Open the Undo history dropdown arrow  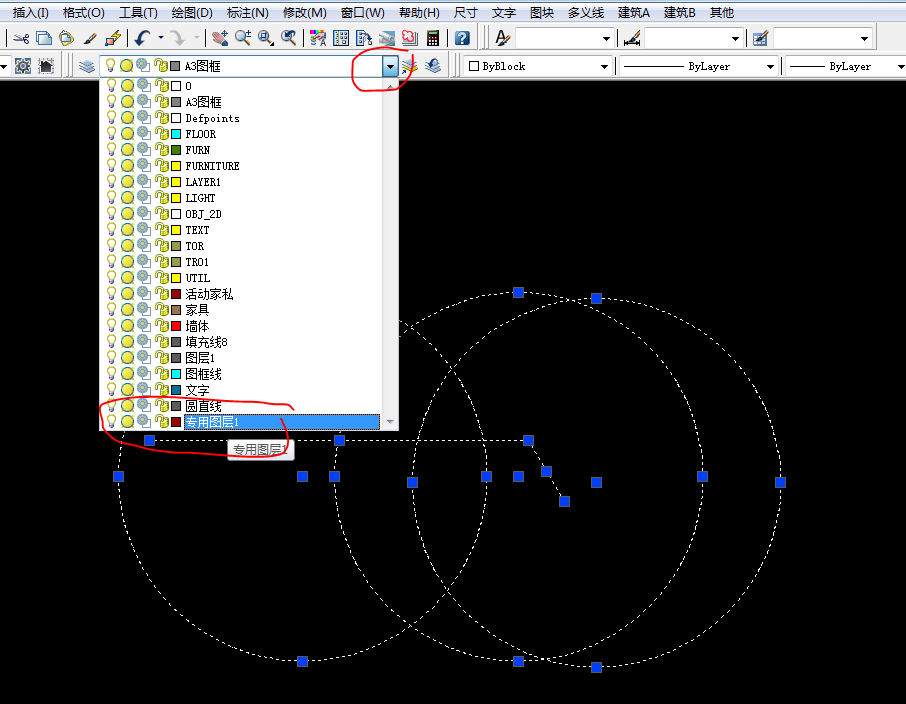tap(161, 39)
